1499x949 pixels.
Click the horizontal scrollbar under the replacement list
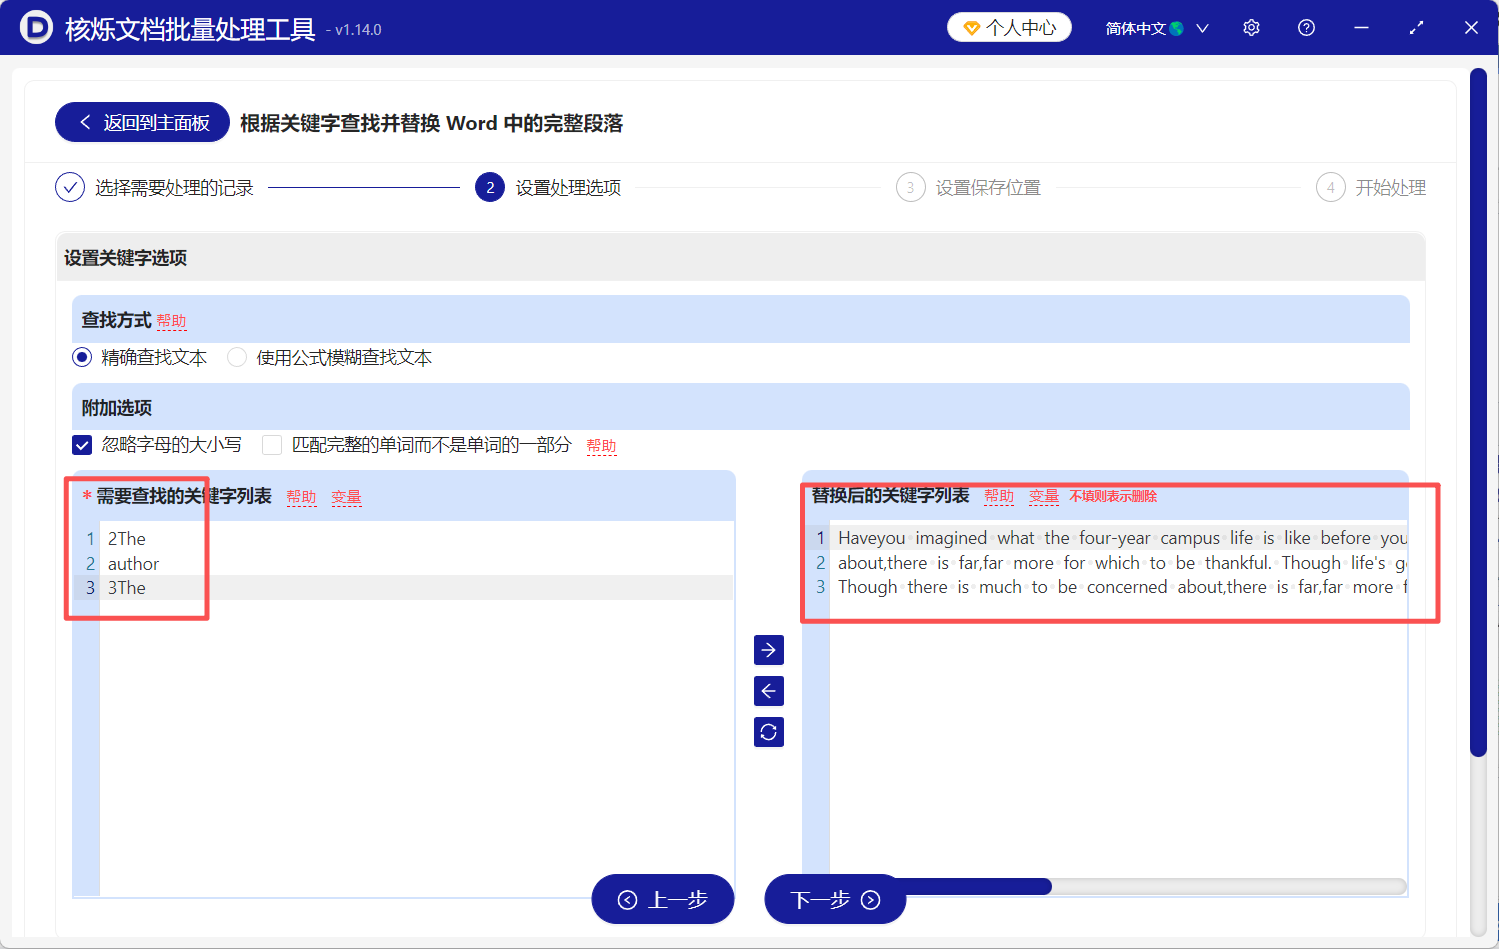(1000, 885)
